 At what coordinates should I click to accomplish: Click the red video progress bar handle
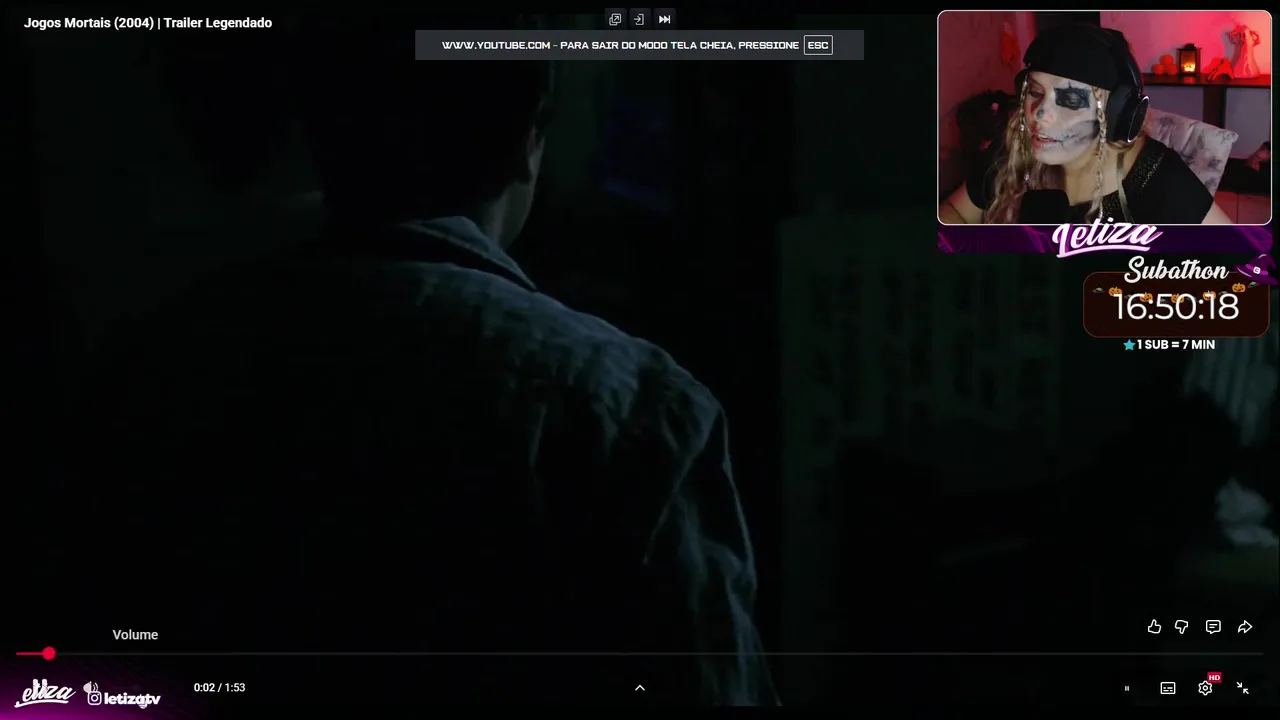(x=48, y=653)
